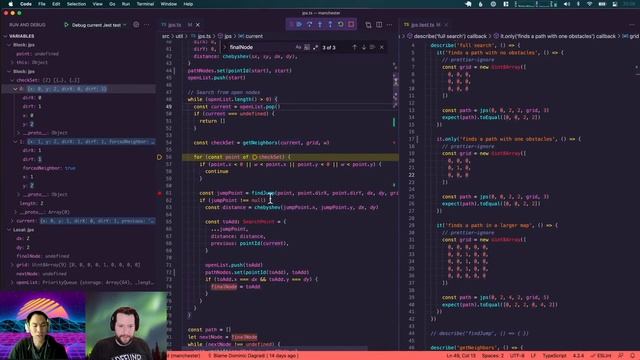This screenshot has width=640, height=360.
Task: Click the Open Changes icon in editor toolbar
Action: (368, 25)
